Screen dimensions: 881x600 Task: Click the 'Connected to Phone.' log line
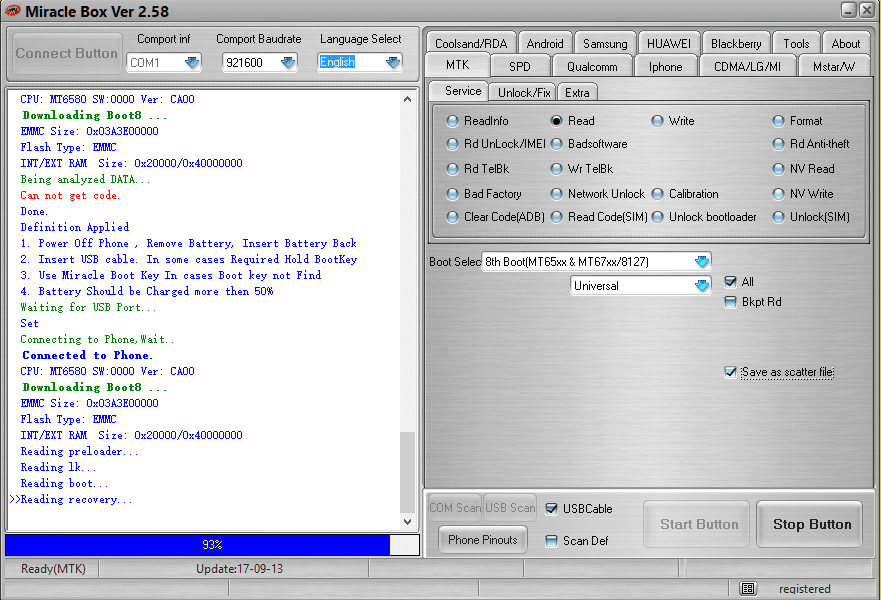click(x=87, y=356)
